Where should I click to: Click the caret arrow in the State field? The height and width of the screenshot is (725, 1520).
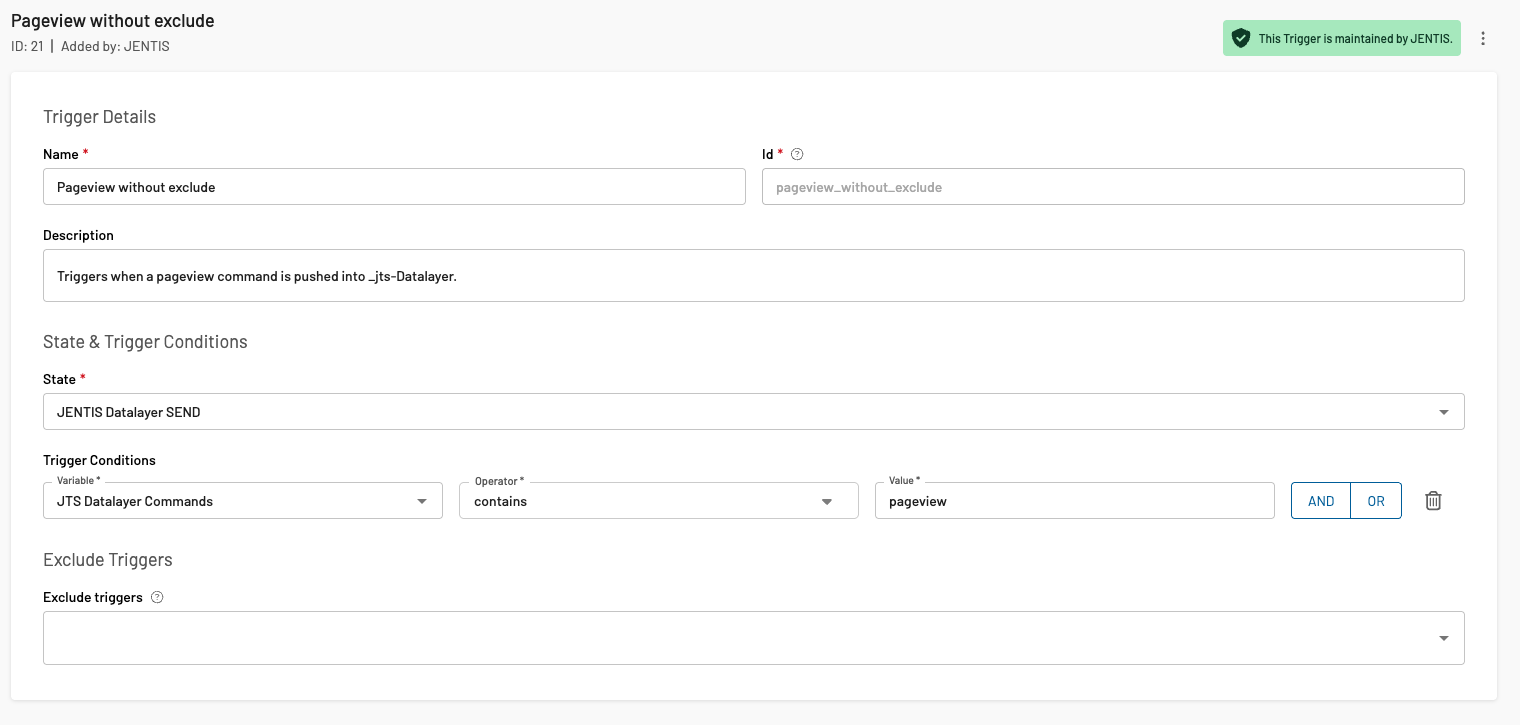click(x=1444, y=412)
